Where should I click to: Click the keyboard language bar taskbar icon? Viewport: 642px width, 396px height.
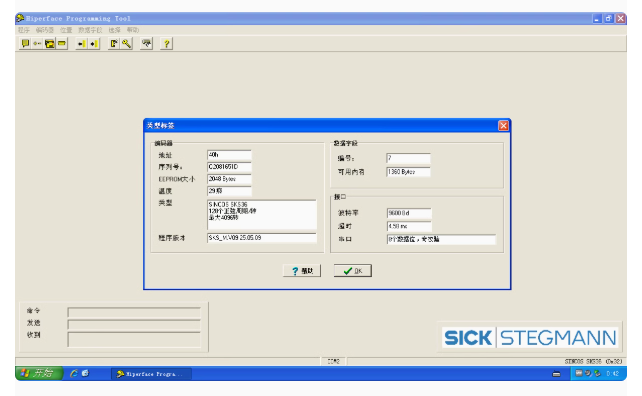[x=556, y=374]
